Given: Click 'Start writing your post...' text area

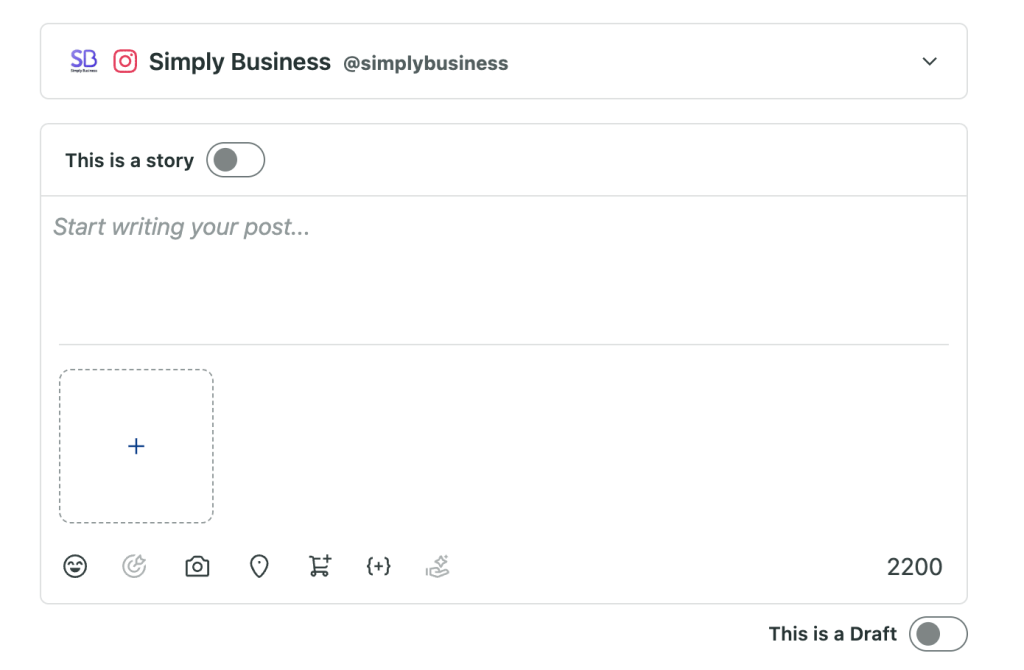Looking at the screenshot, I should tap(504, 270).
